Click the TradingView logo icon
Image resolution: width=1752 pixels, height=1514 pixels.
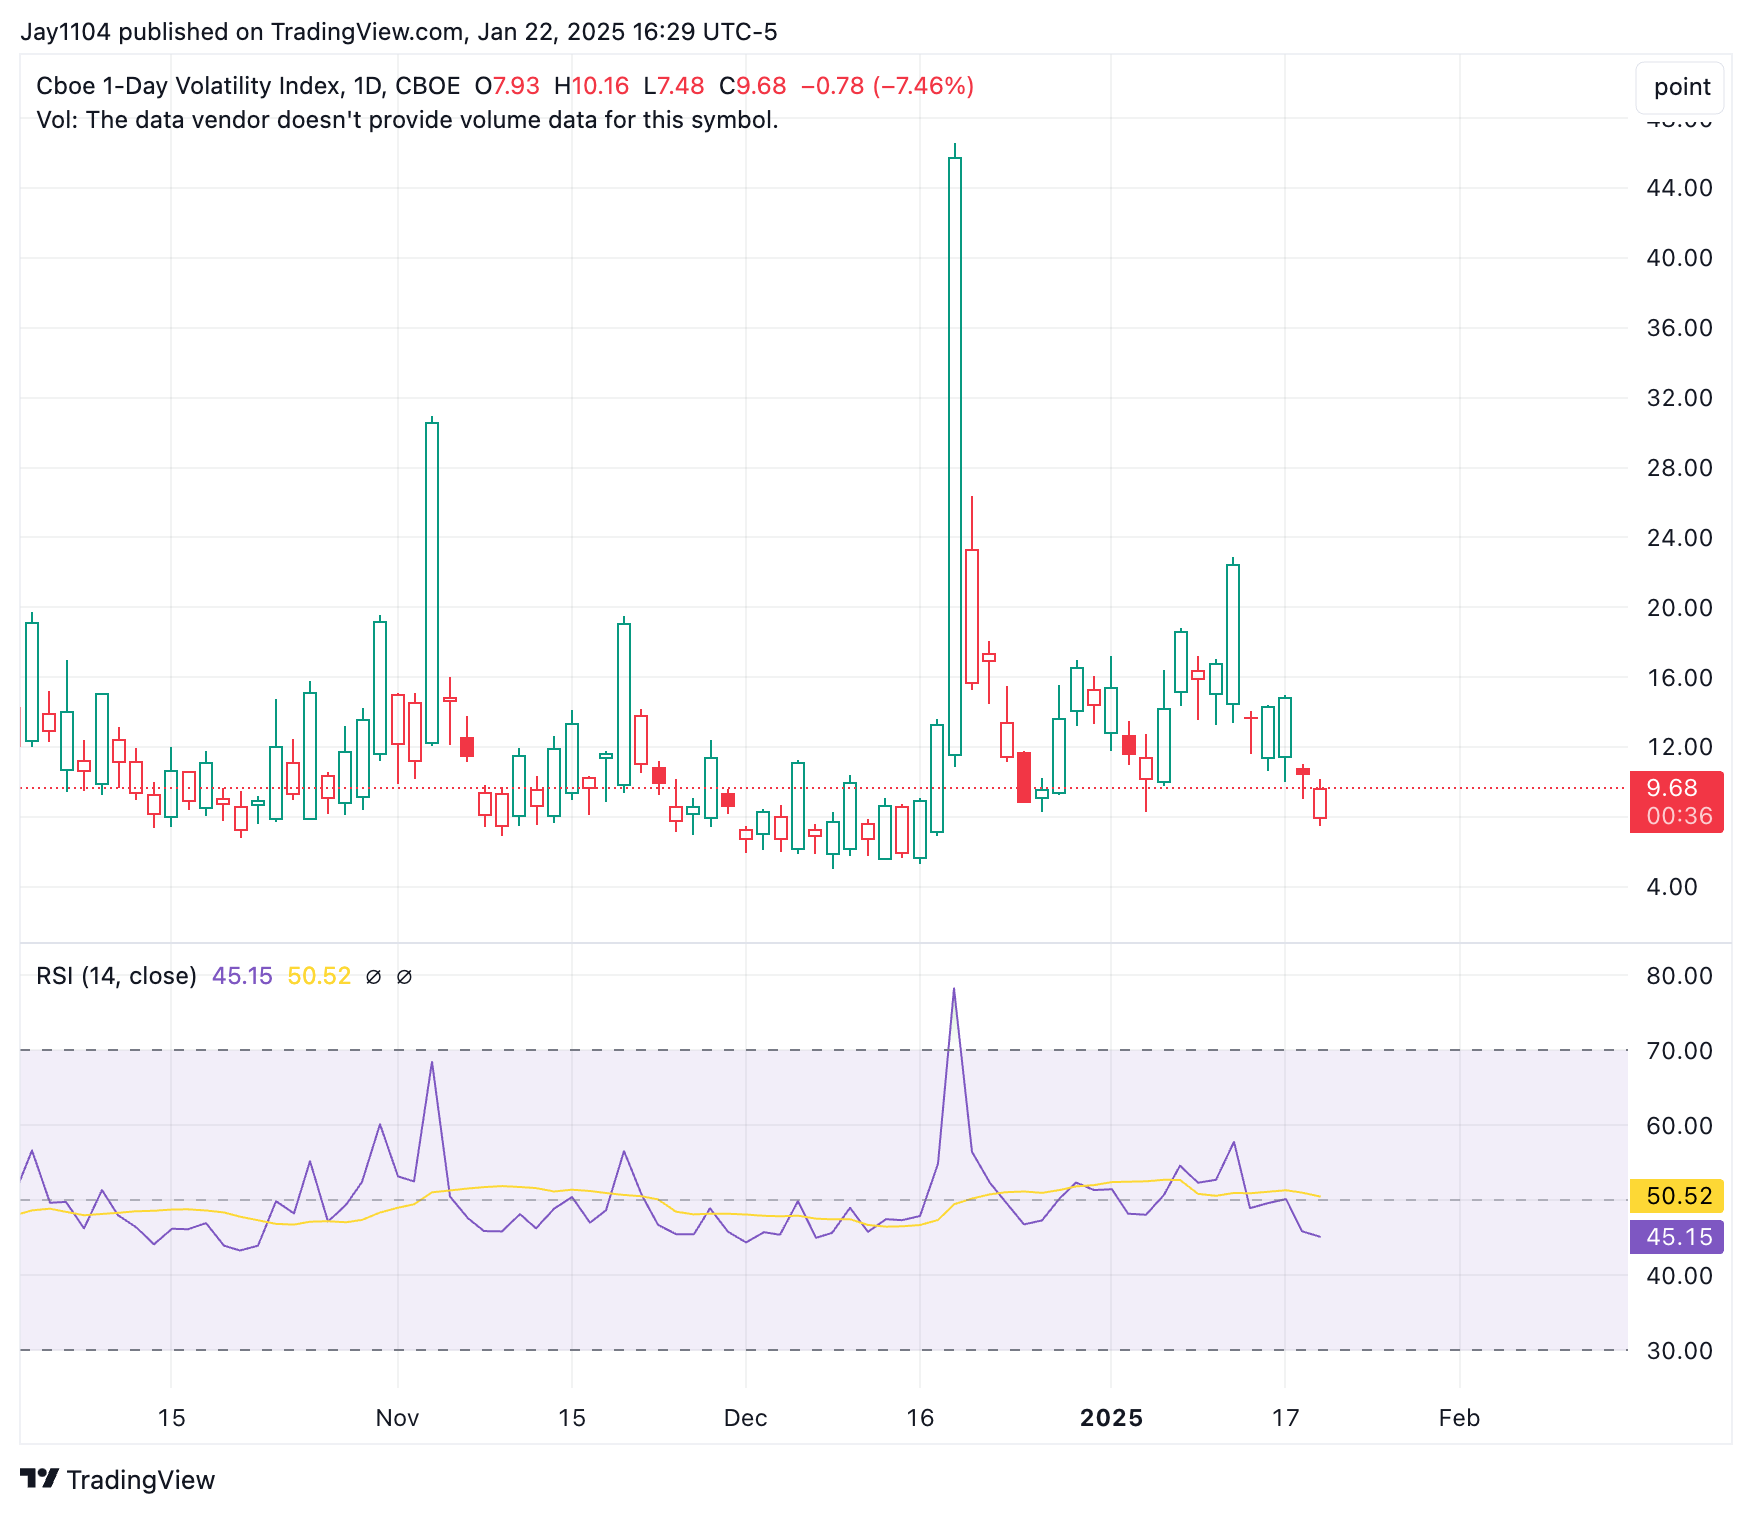[x=40, y=1478]
